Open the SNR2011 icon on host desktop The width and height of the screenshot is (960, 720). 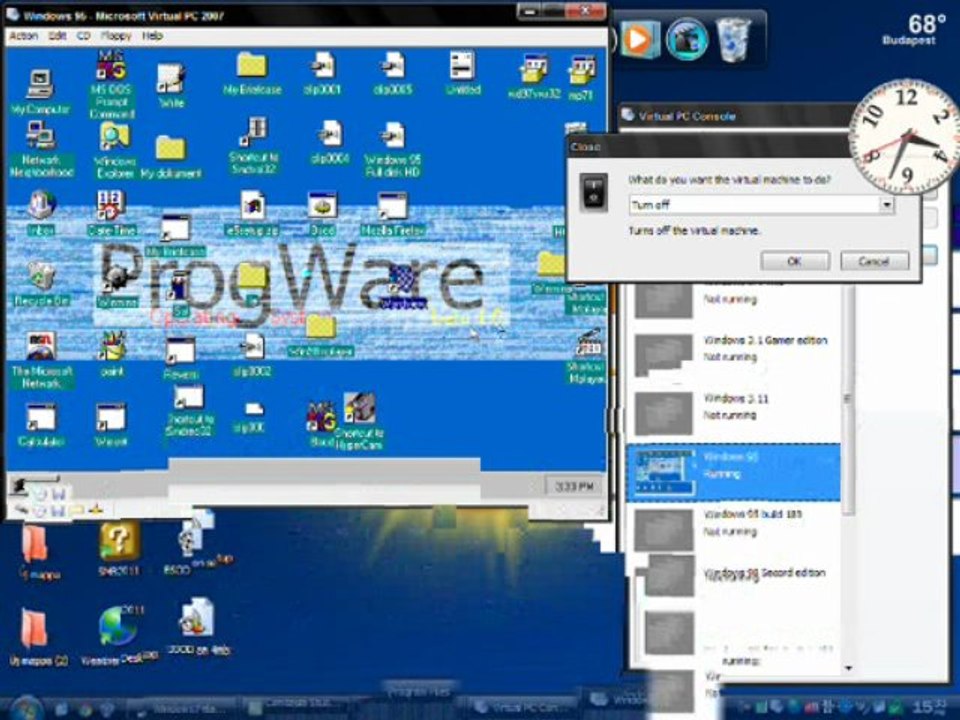[119, 549]
